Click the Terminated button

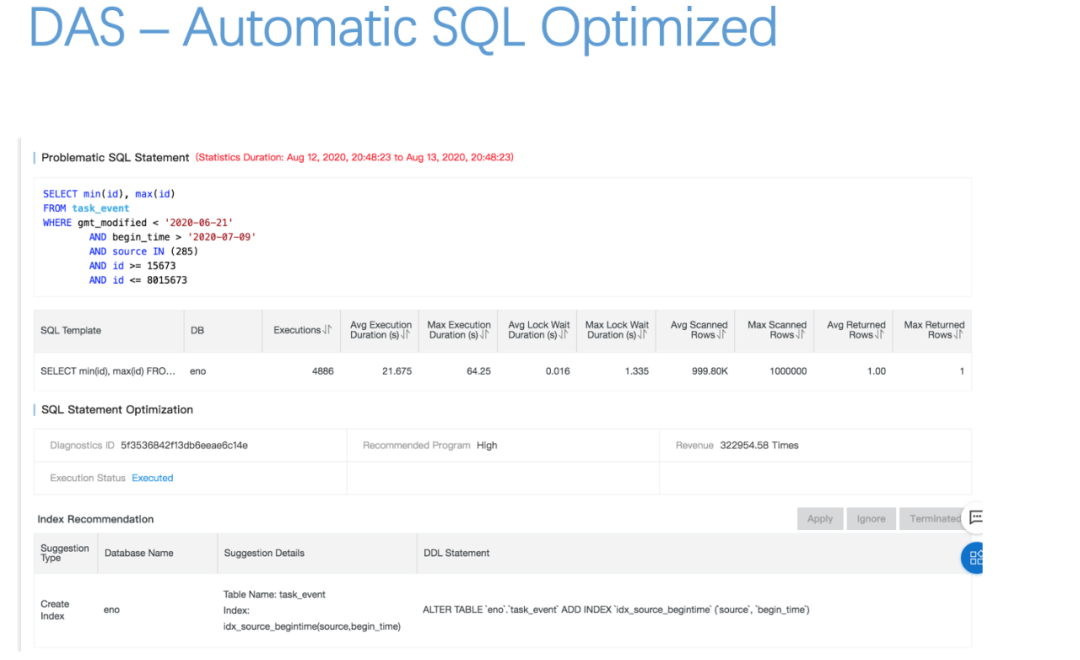pos(935,519)
